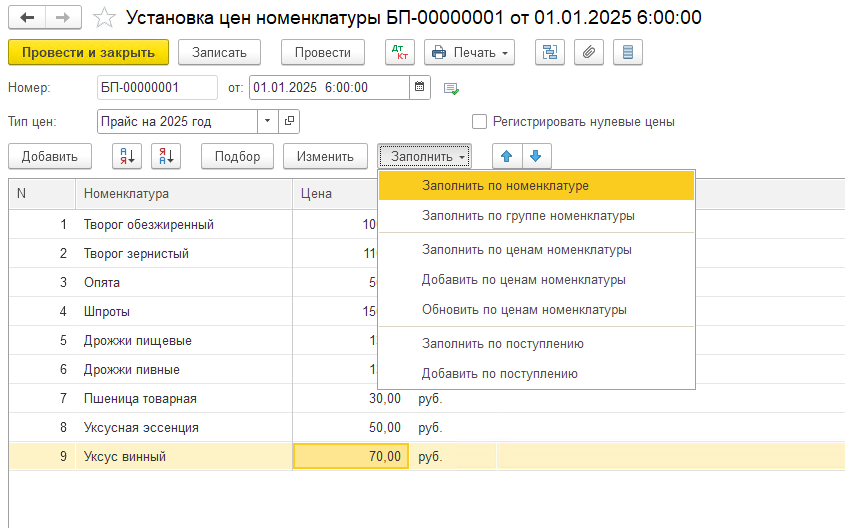
Task: Click the Изменить button
Action: tap(325, 156)
